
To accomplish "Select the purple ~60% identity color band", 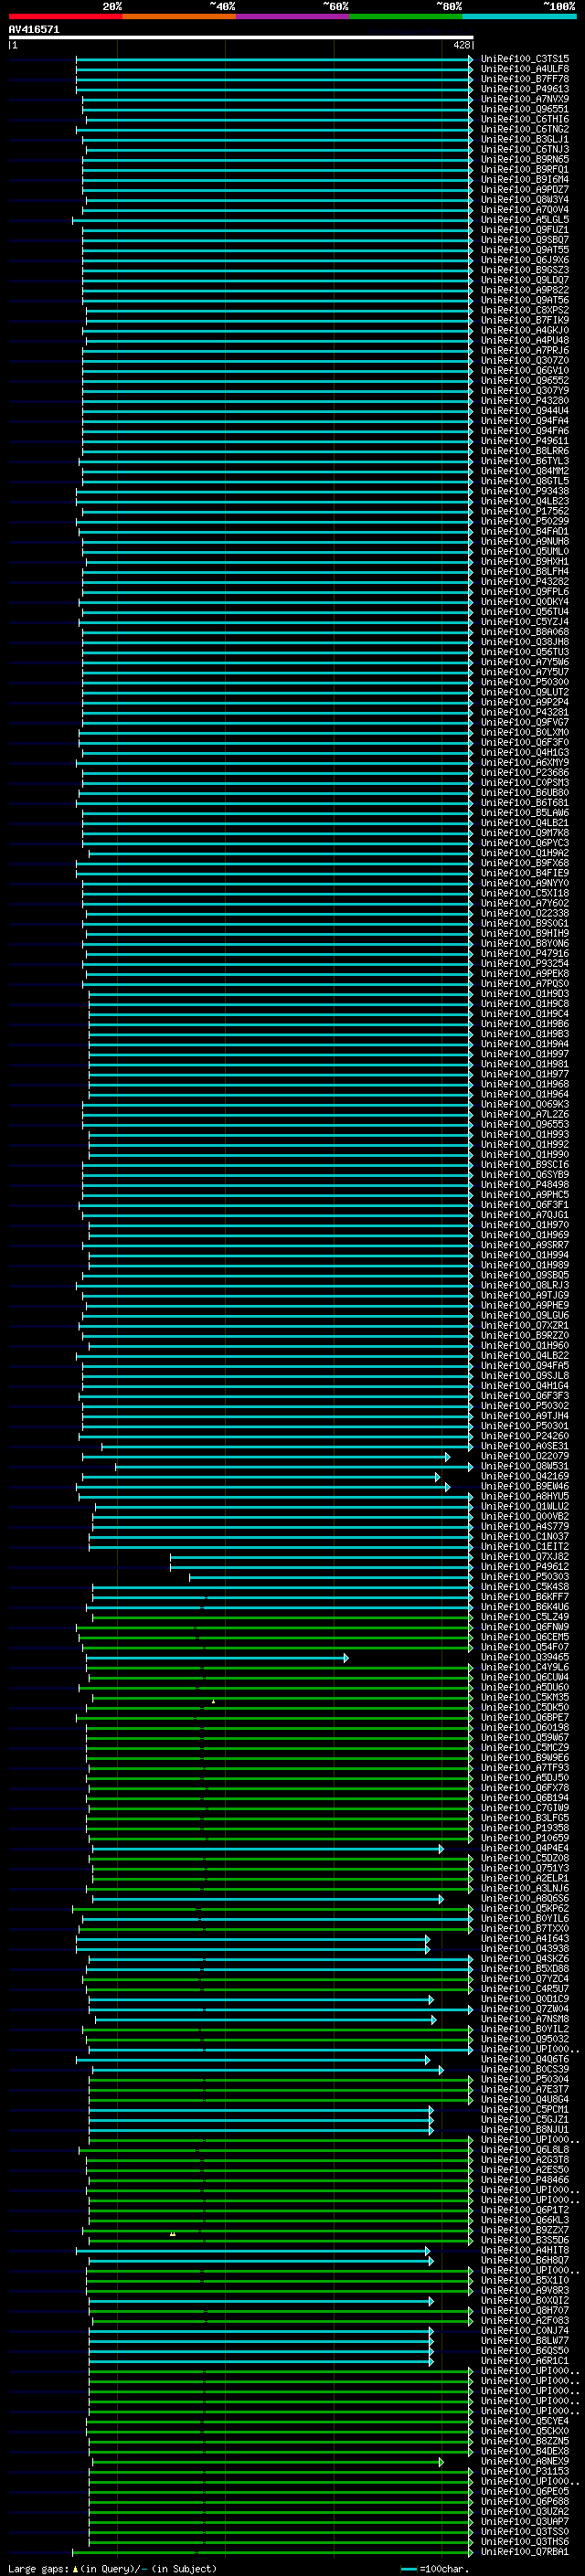I will coord(292,16).
